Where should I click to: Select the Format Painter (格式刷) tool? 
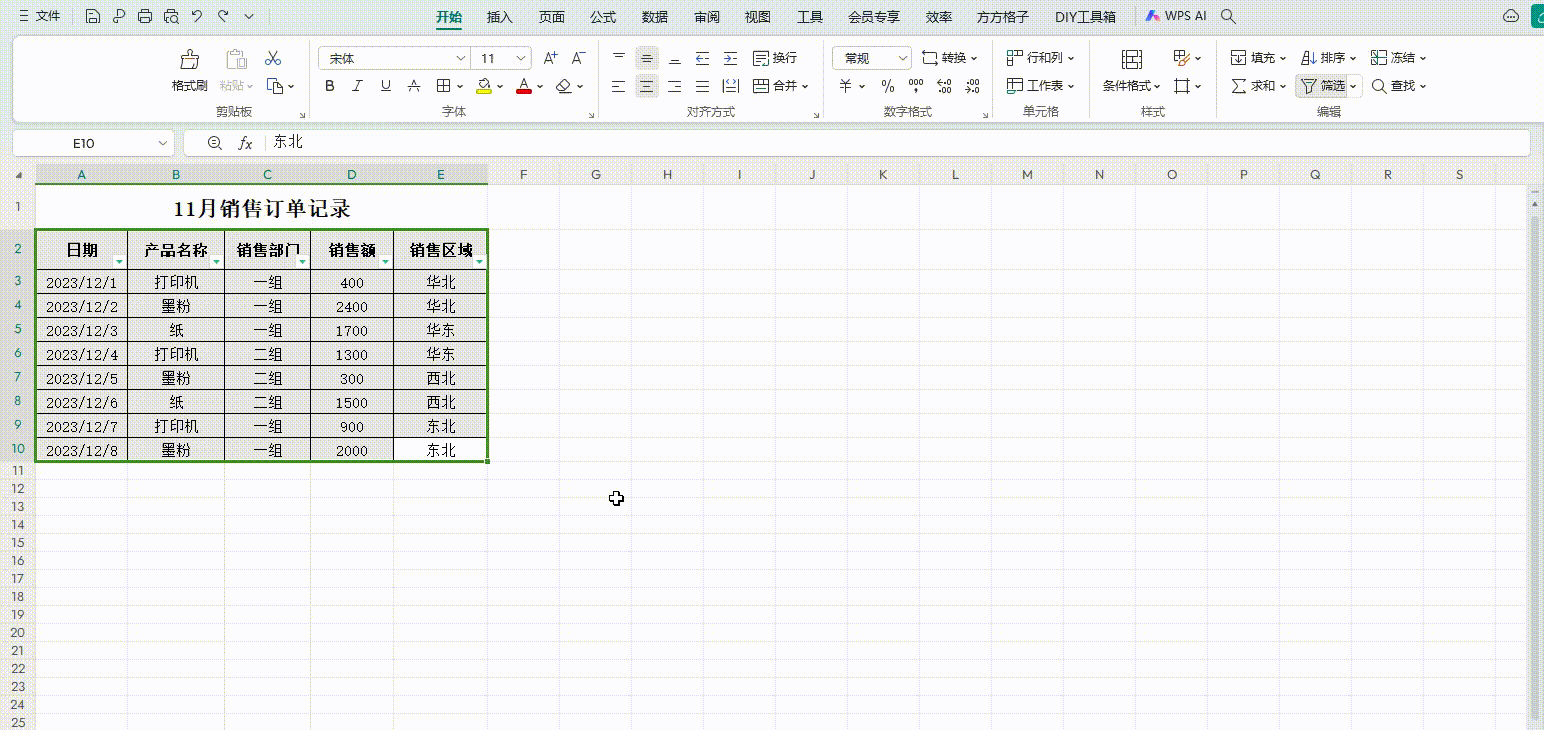click(189, 70)
